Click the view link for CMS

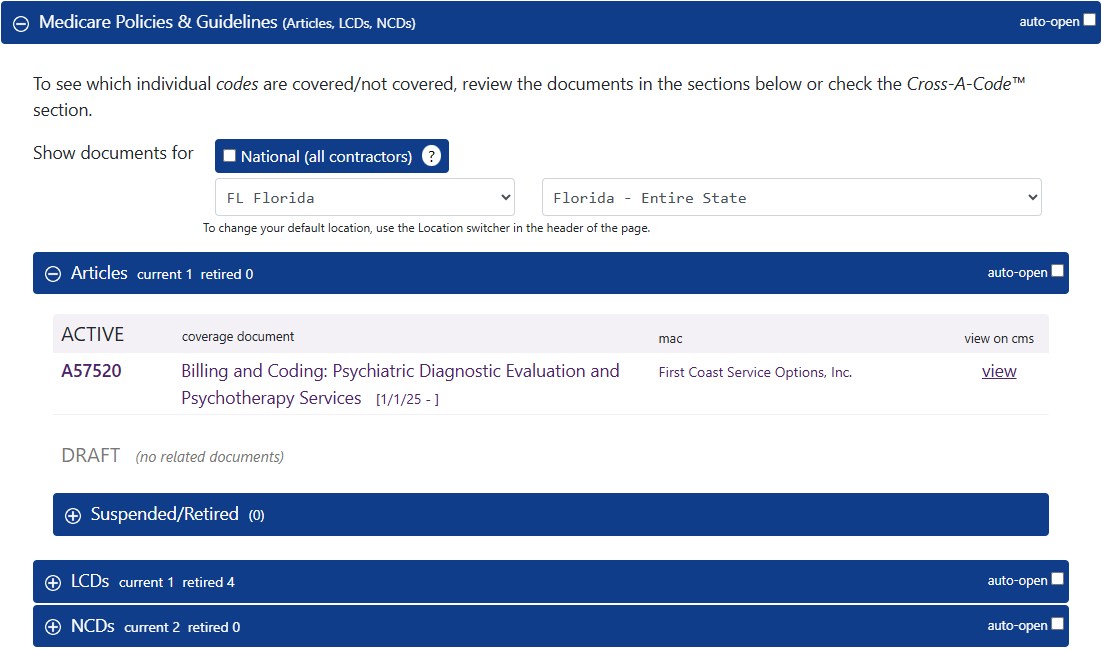click(x=999, y=371)
